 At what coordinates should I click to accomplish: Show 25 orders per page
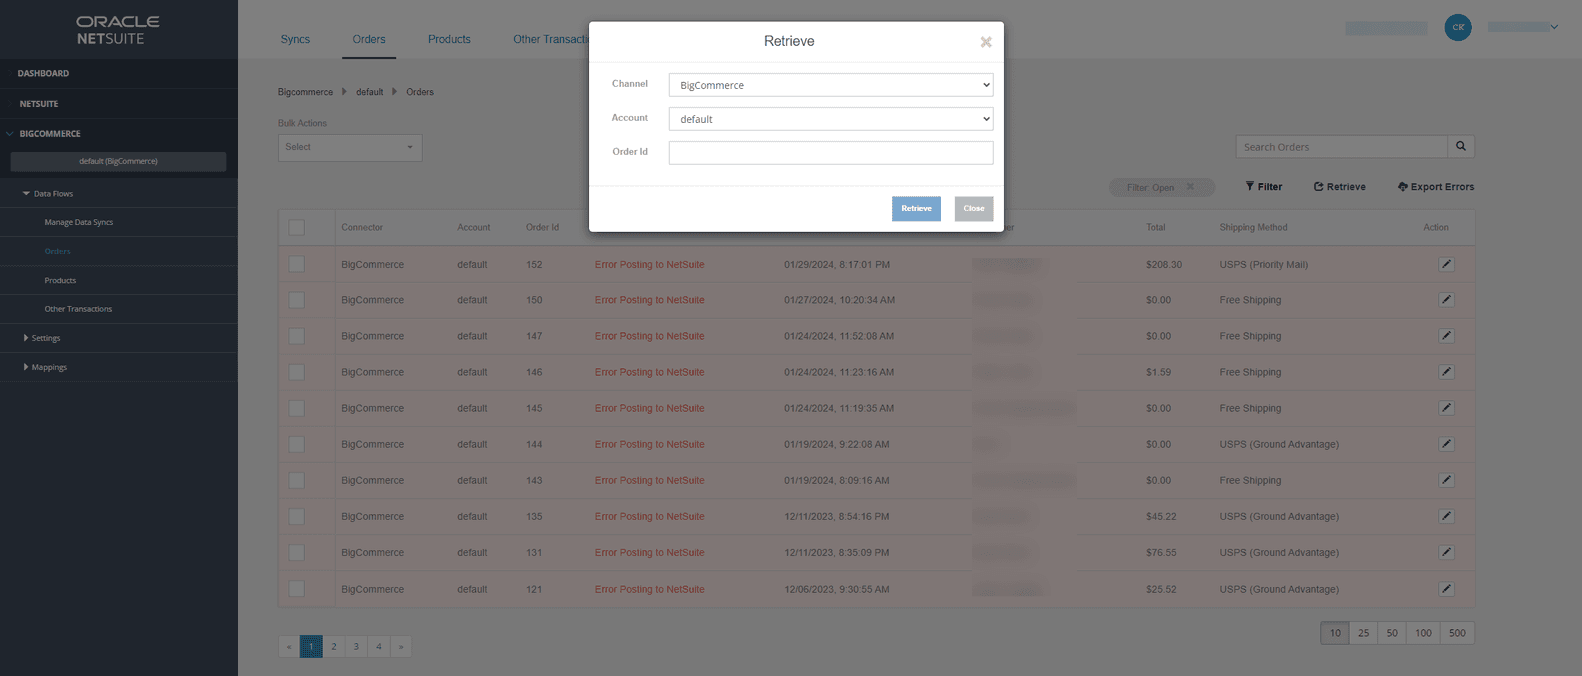[x=1363, y=633]
